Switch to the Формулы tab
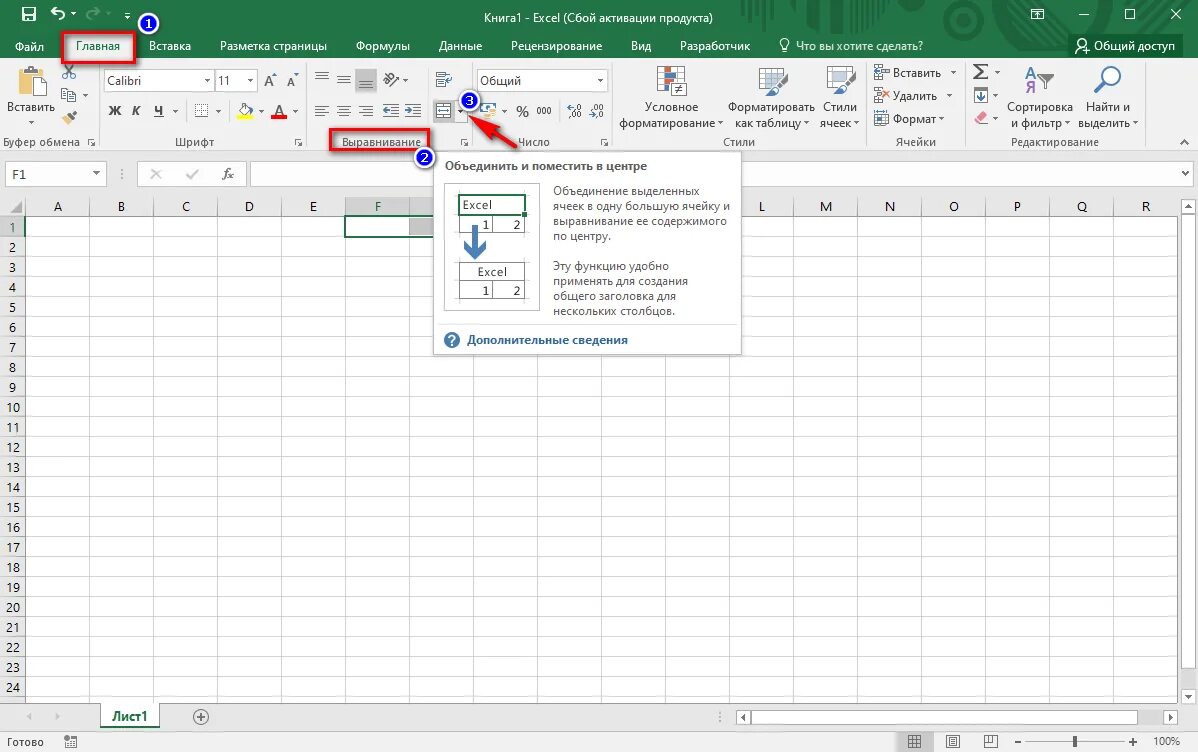Screen dimensions: 1198x752 [x=383, y=46]
